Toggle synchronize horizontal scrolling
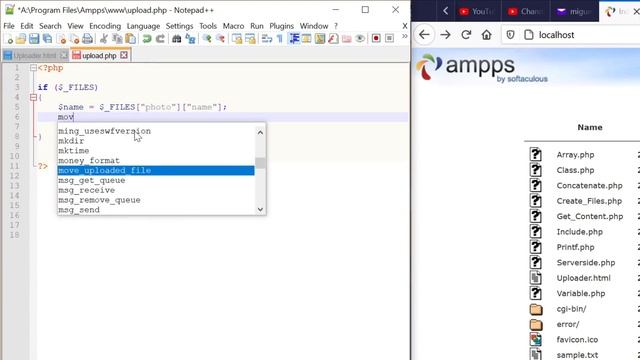This screenshot has width=640, height=360. pyautogui.click(x=250, y=39)
